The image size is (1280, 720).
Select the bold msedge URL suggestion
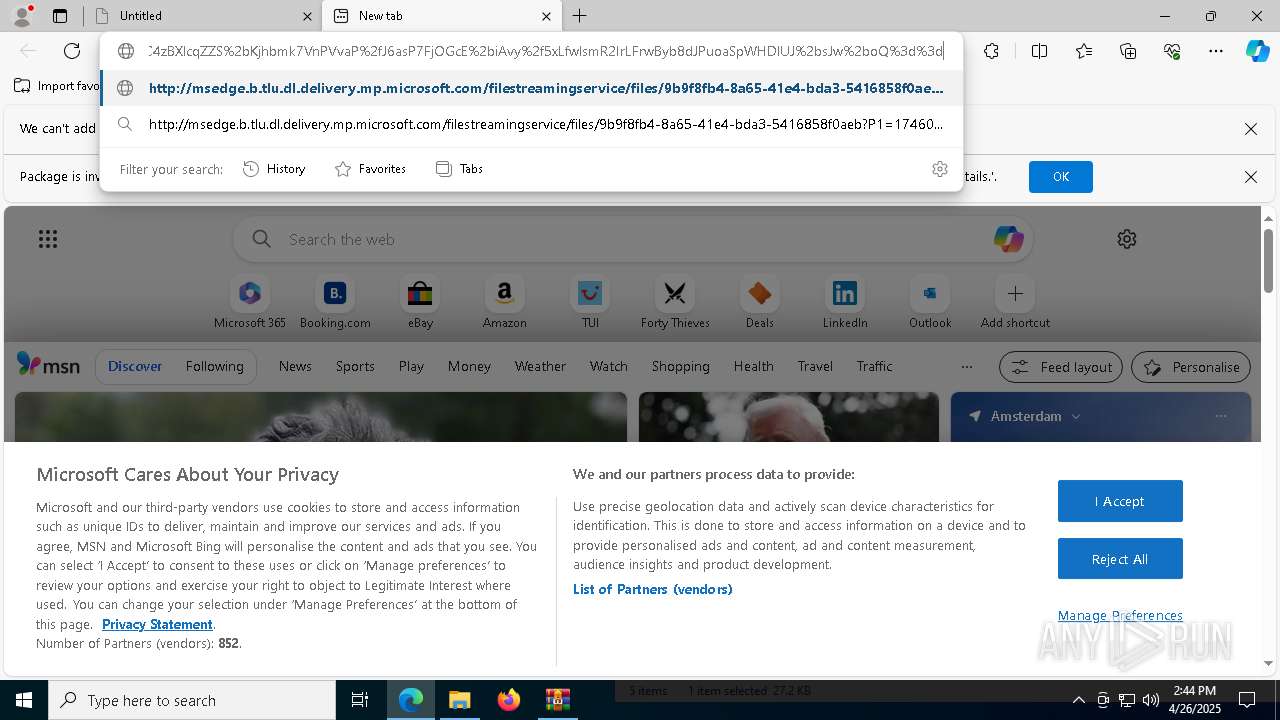pyautogui.click(x=531, y=88)
